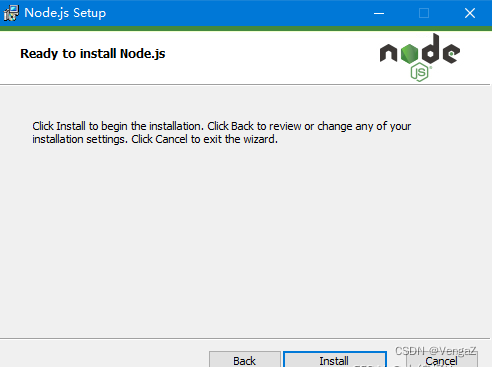Click the Node.js installer icon in title bar
The height and width of the screenshot is (367, 492).
[x=11, y=13]
